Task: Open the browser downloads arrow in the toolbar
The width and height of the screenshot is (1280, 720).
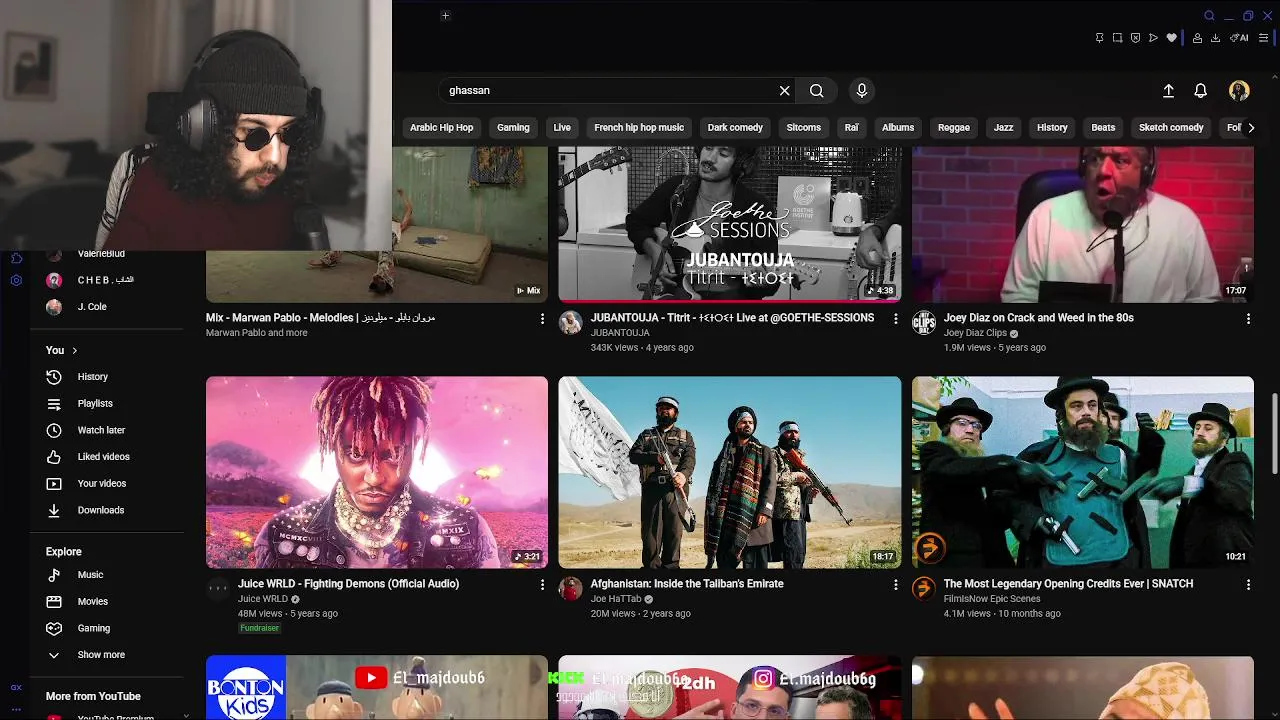Action: (x=1215, y=38)
